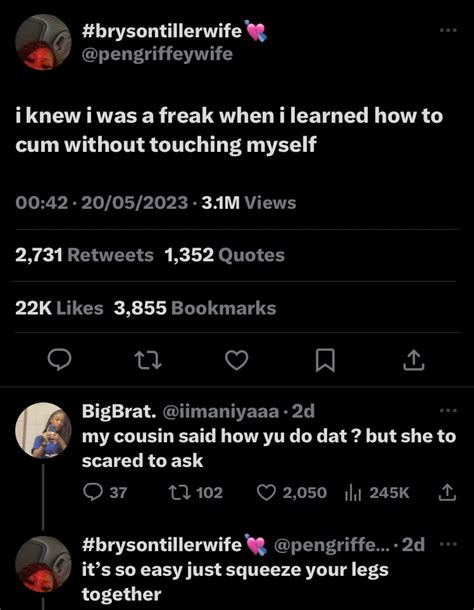Like BigBrat's reply with 2,050 likes

[292, 493]
